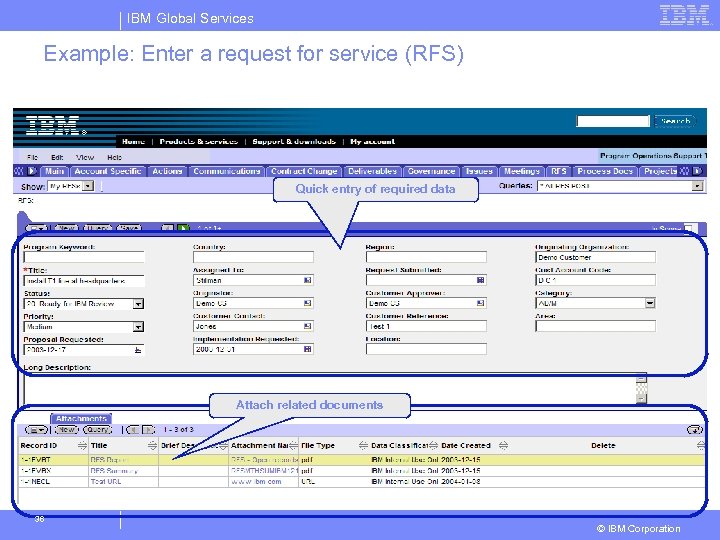Focus the Program Keyword field
This screenshot has height=540, width=720.
tap(84, 257)
